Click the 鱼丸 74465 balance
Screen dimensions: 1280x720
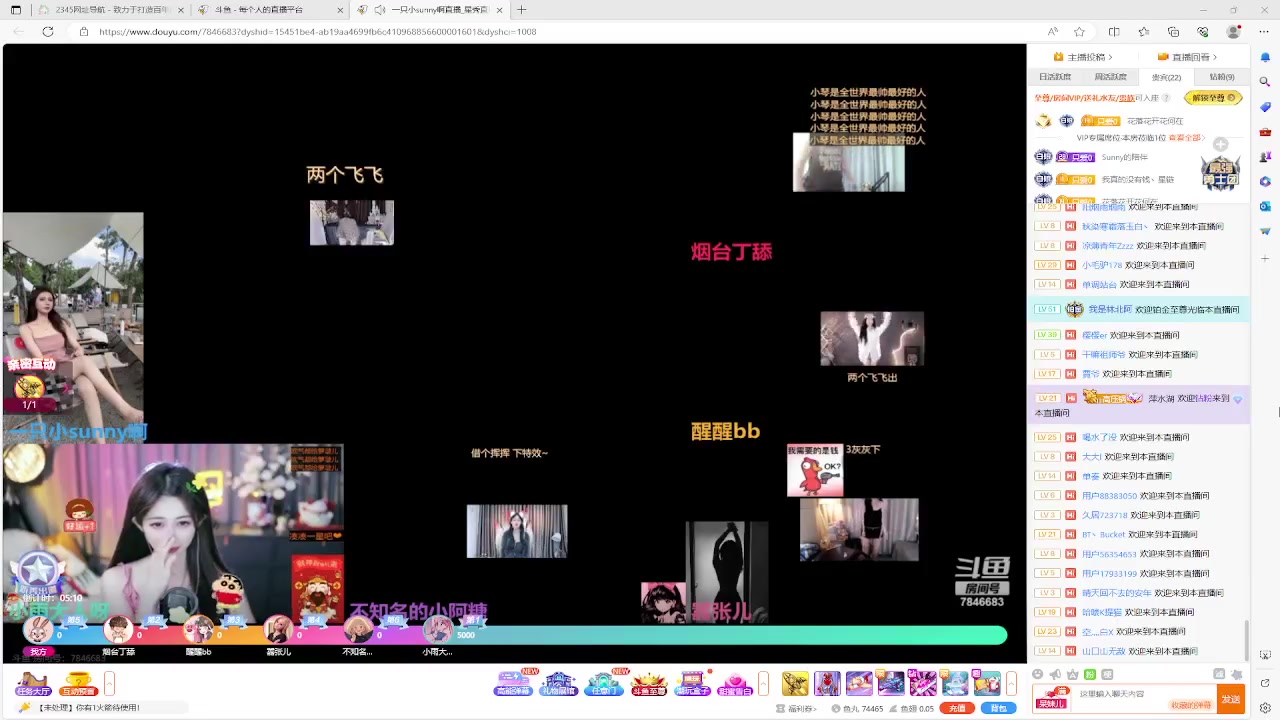pos(857,708)
